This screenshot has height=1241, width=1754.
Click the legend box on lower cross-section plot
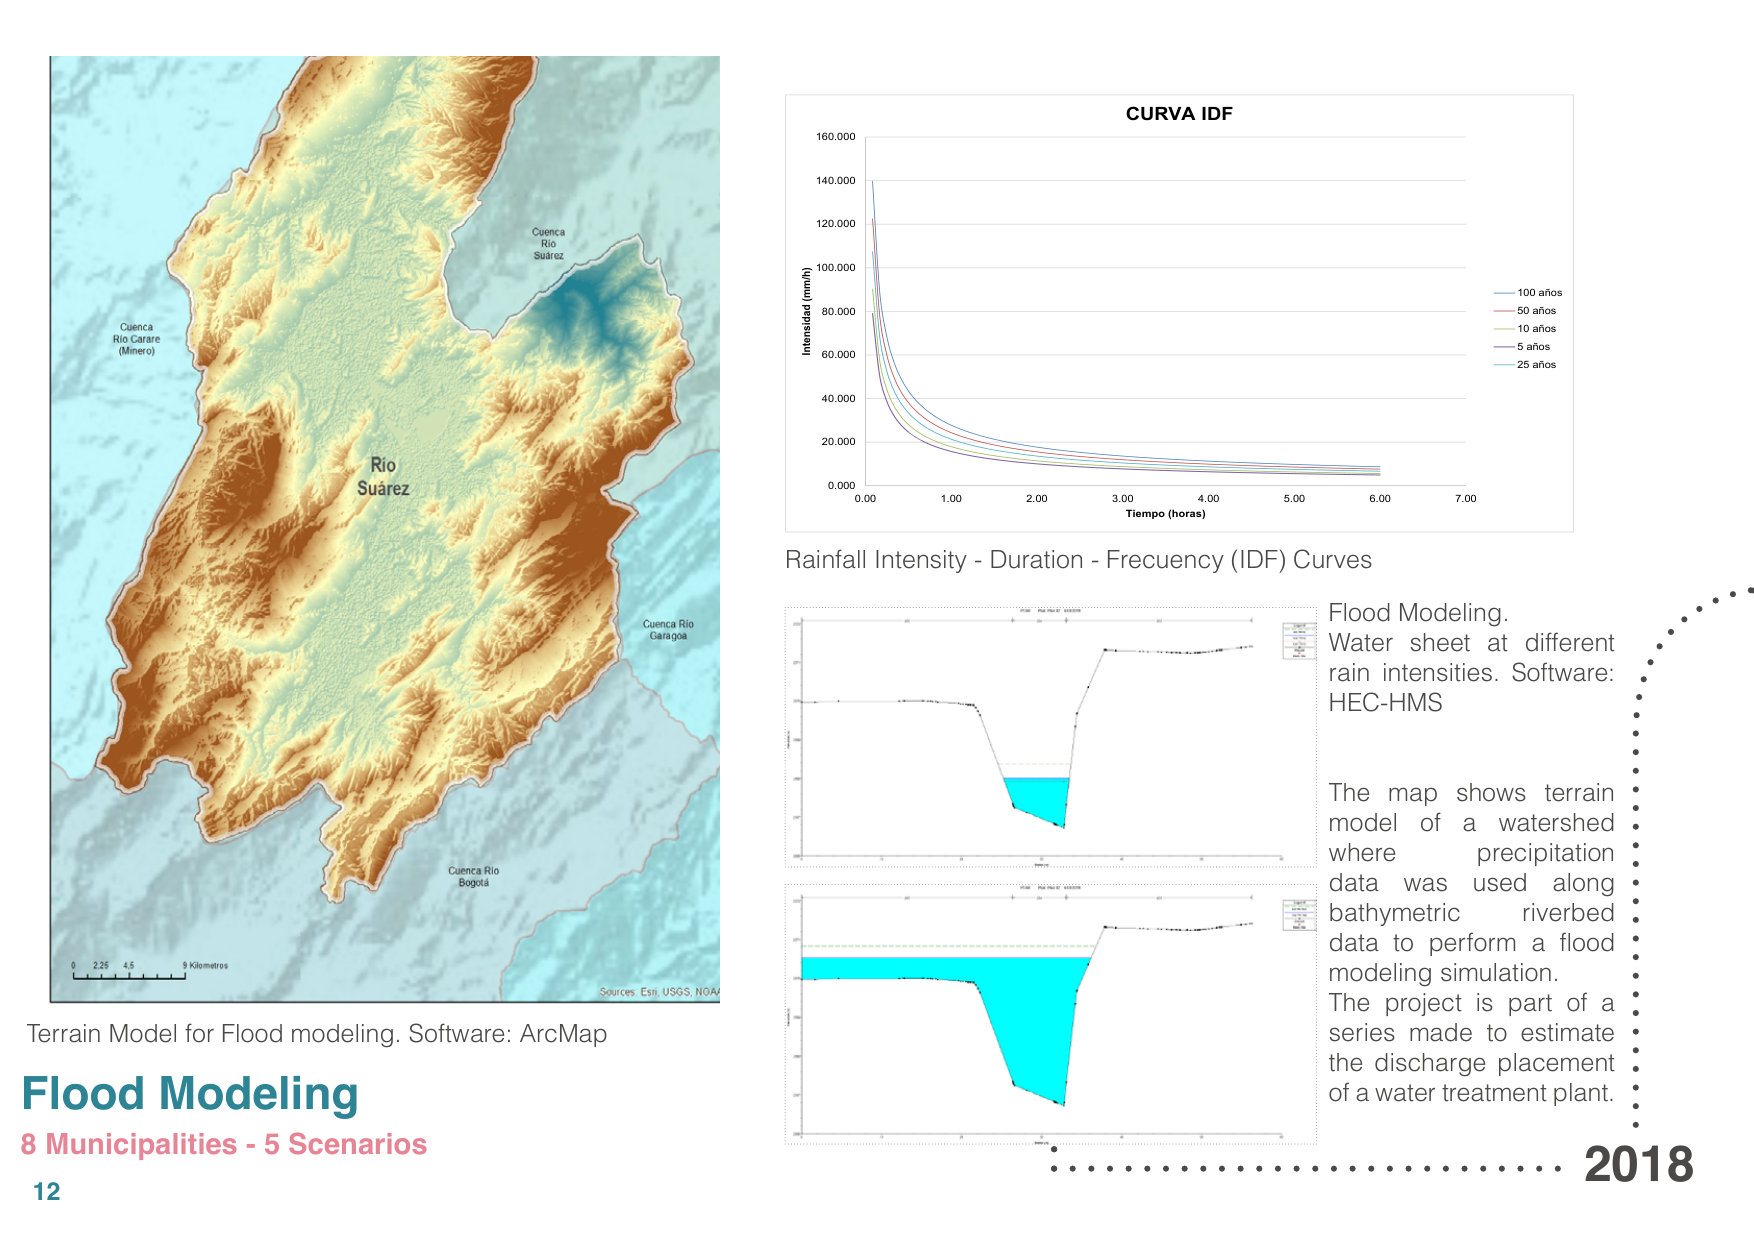pyautogui.click(x=1298, y=913)
